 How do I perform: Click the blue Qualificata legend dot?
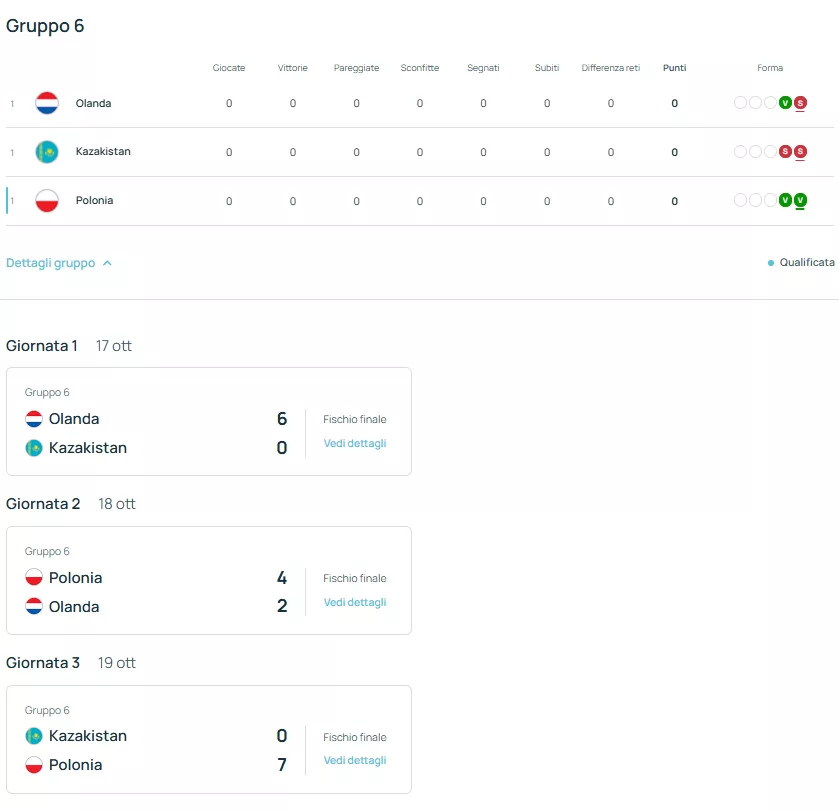[771, 263]
